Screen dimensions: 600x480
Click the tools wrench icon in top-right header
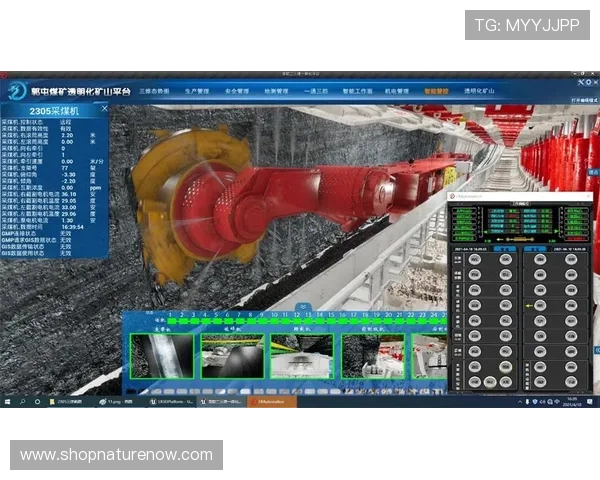click(x=581, y=82)
